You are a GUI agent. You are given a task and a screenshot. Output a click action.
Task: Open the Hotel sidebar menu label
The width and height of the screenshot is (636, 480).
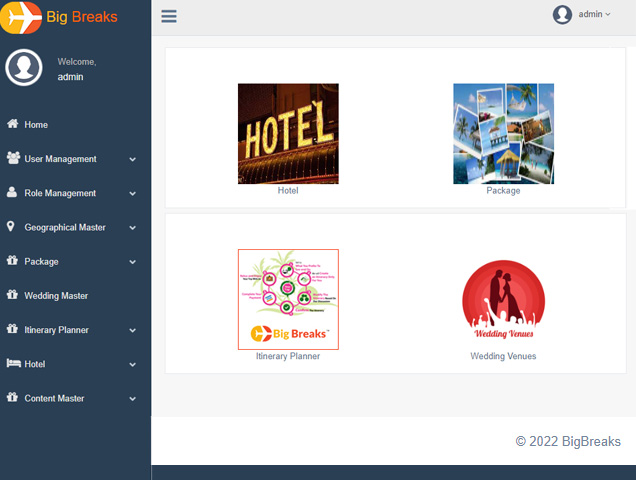click(x=34, y=364)
